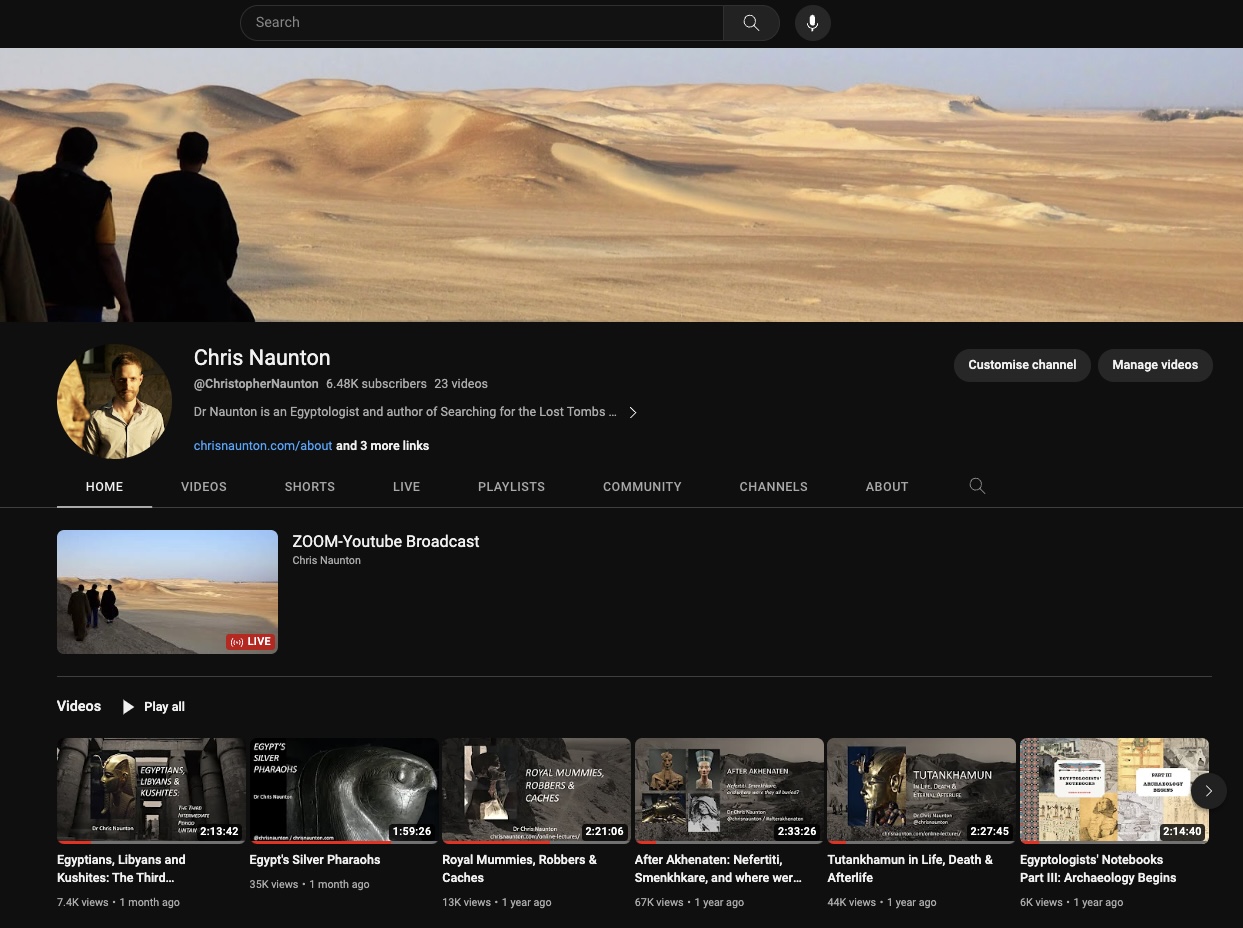Click the red LIVE badge

[250, 642]
